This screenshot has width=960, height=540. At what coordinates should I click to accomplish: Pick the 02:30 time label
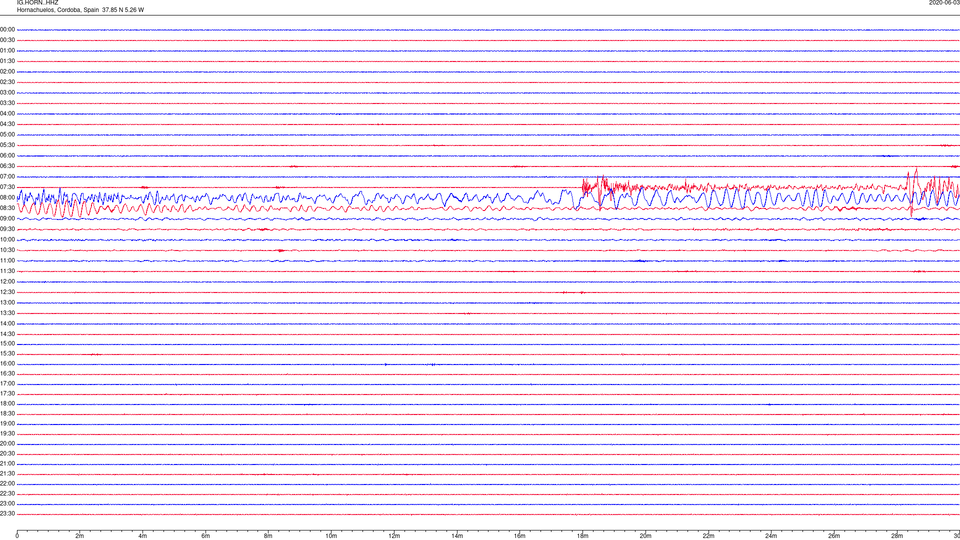7,82
